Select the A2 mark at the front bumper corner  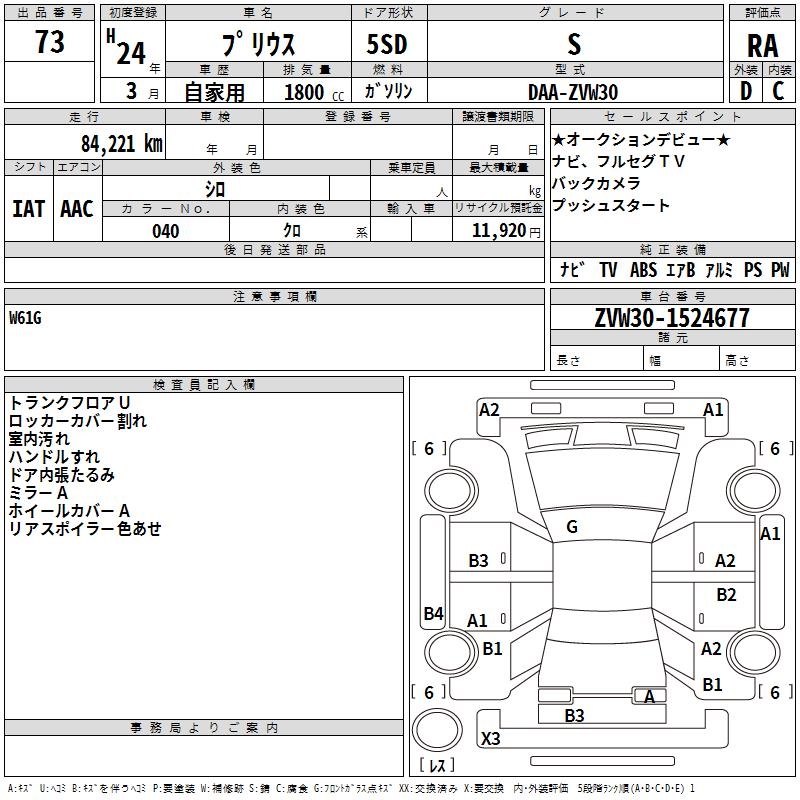coord(489,409)
